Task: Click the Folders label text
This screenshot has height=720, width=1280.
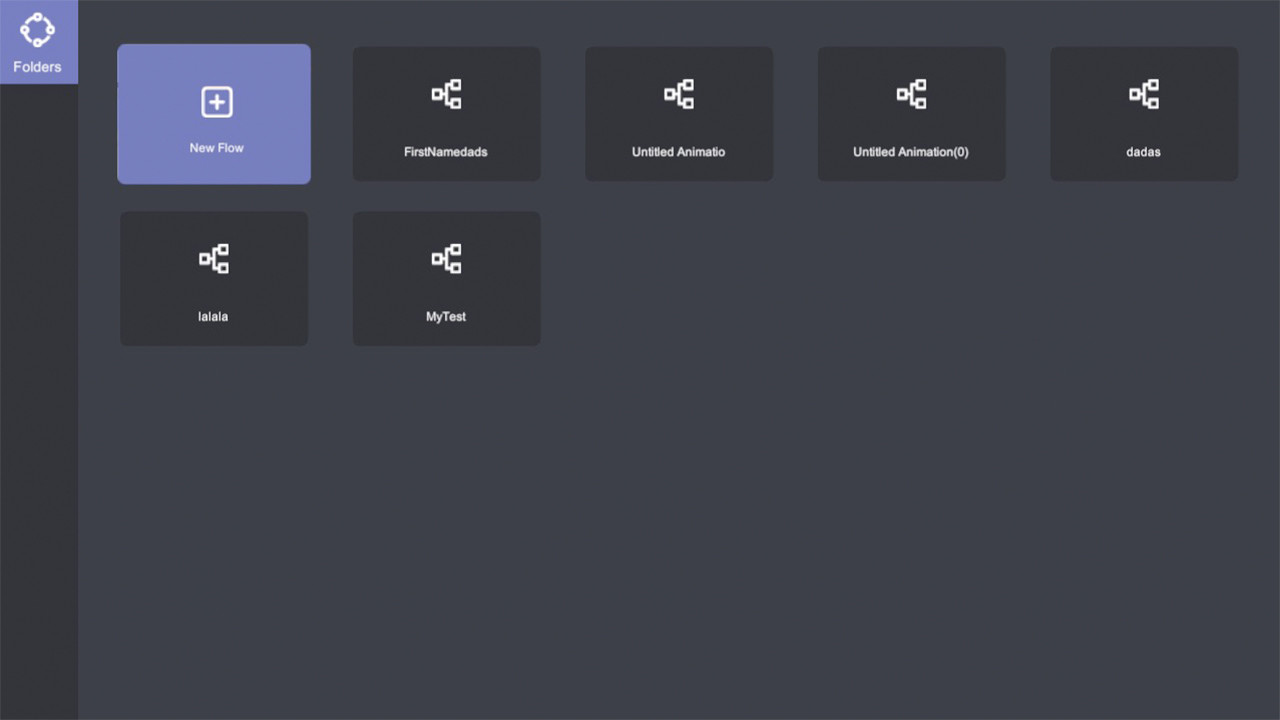Action: [x=38, y=67]
